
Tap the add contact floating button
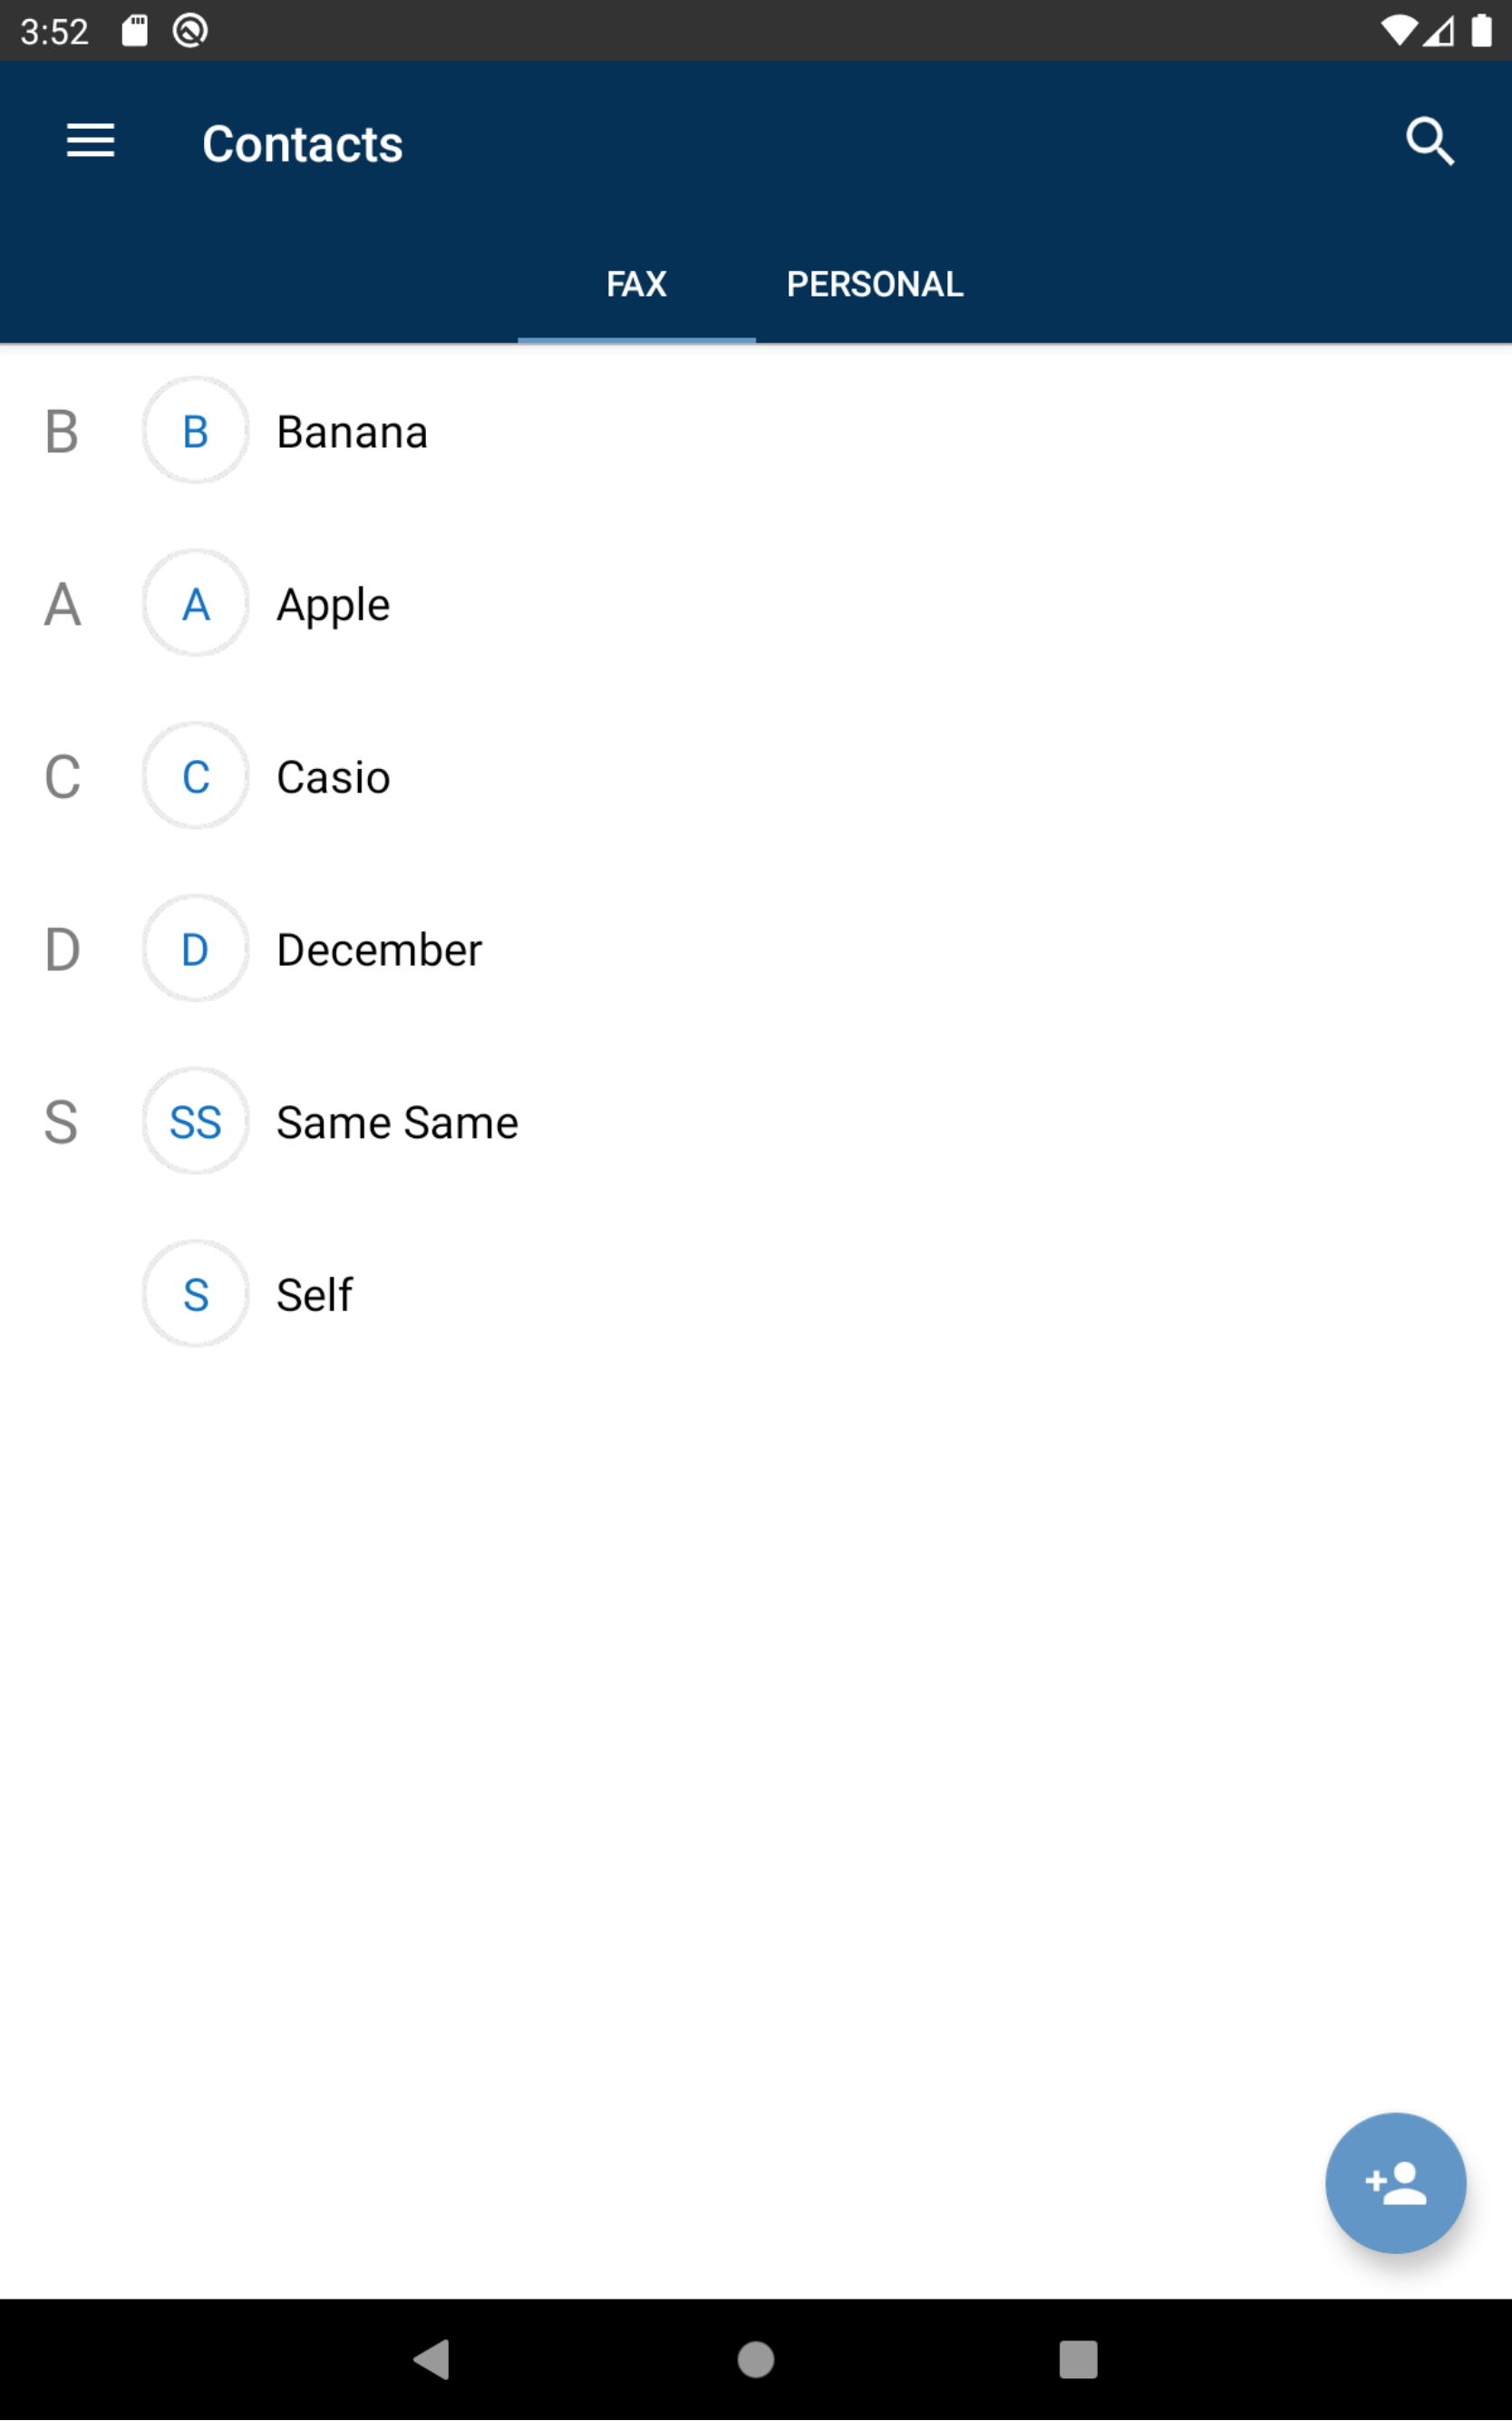point(1396,2183)
